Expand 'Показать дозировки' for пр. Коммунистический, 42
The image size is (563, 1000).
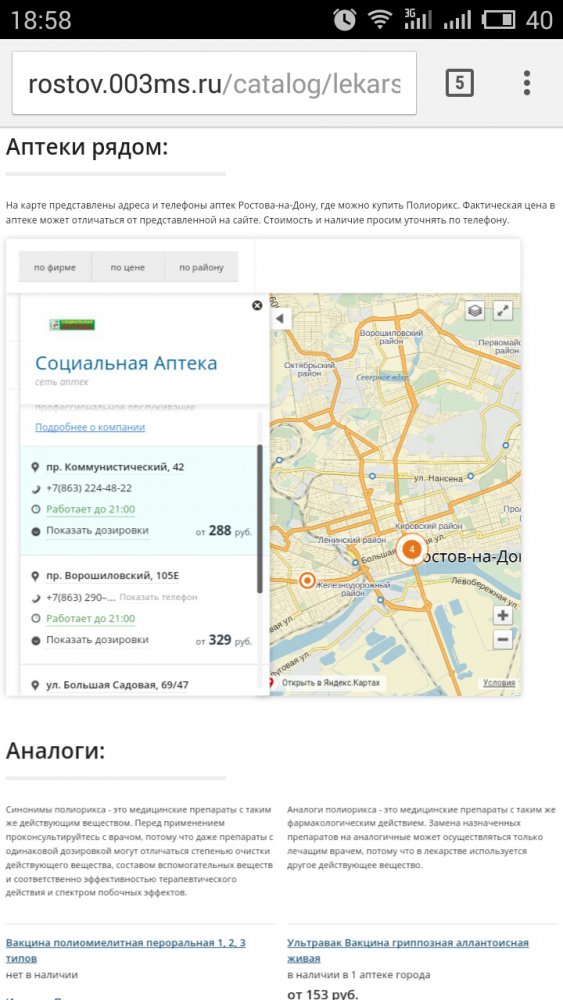(x=98, y=531)
